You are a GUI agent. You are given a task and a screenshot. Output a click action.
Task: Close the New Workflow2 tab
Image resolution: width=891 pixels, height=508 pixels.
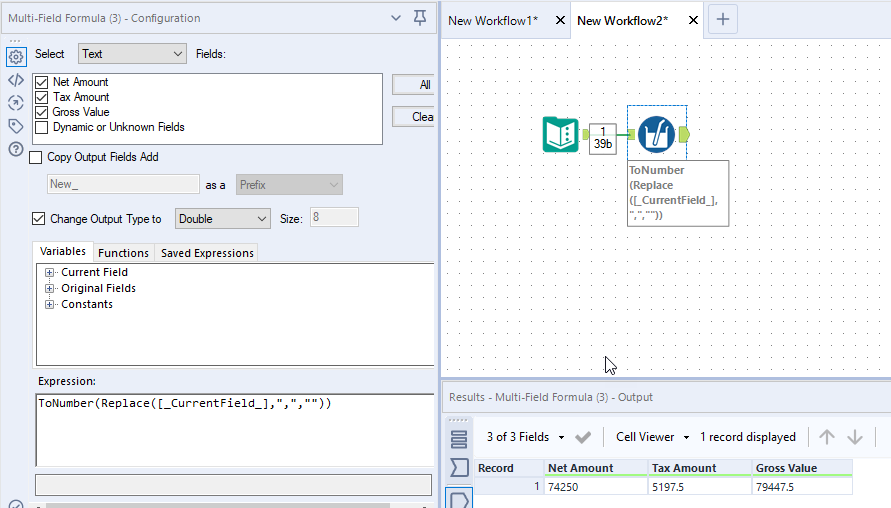[x=693, y=20]
